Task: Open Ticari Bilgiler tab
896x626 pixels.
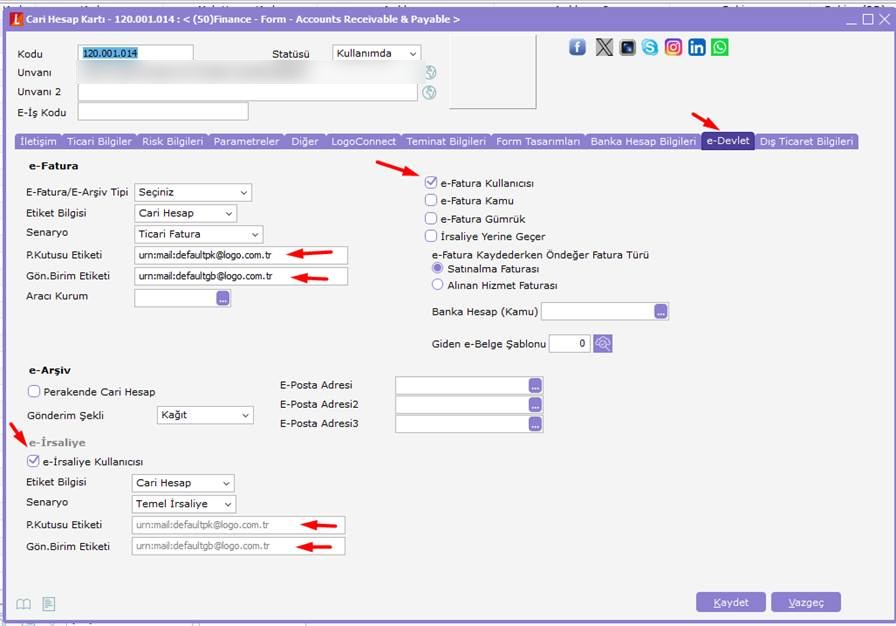Action: click(99, 142)
